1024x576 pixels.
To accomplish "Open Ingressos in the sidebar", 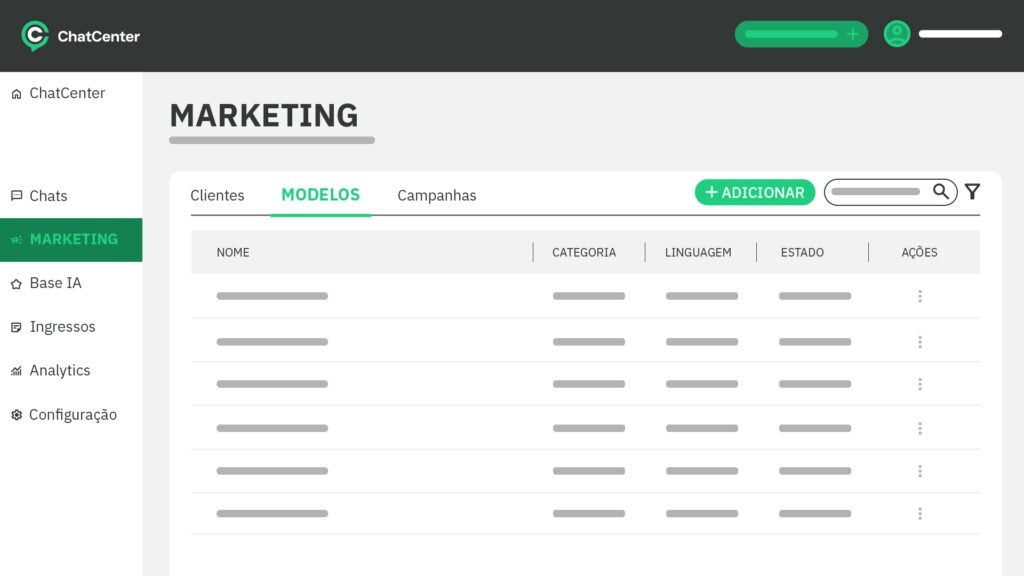I will pyautogui.click(x=62, y=327).
